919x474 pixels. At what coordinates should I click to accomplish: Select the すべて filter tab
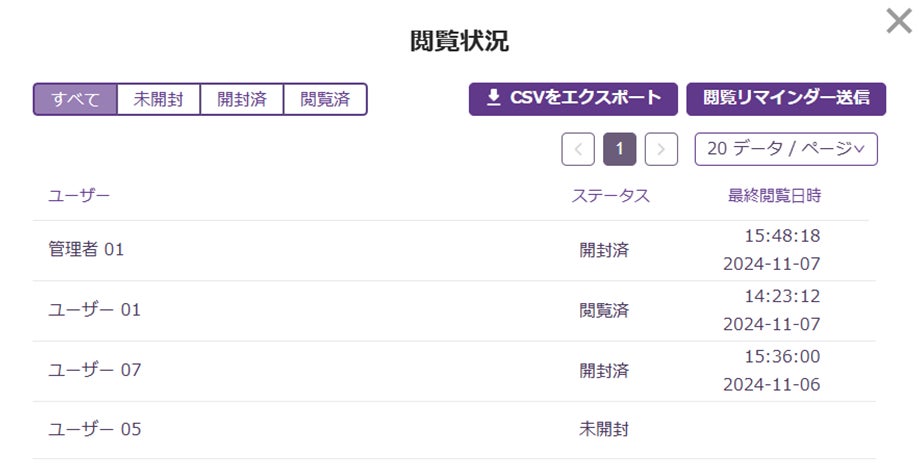(75, 99)
